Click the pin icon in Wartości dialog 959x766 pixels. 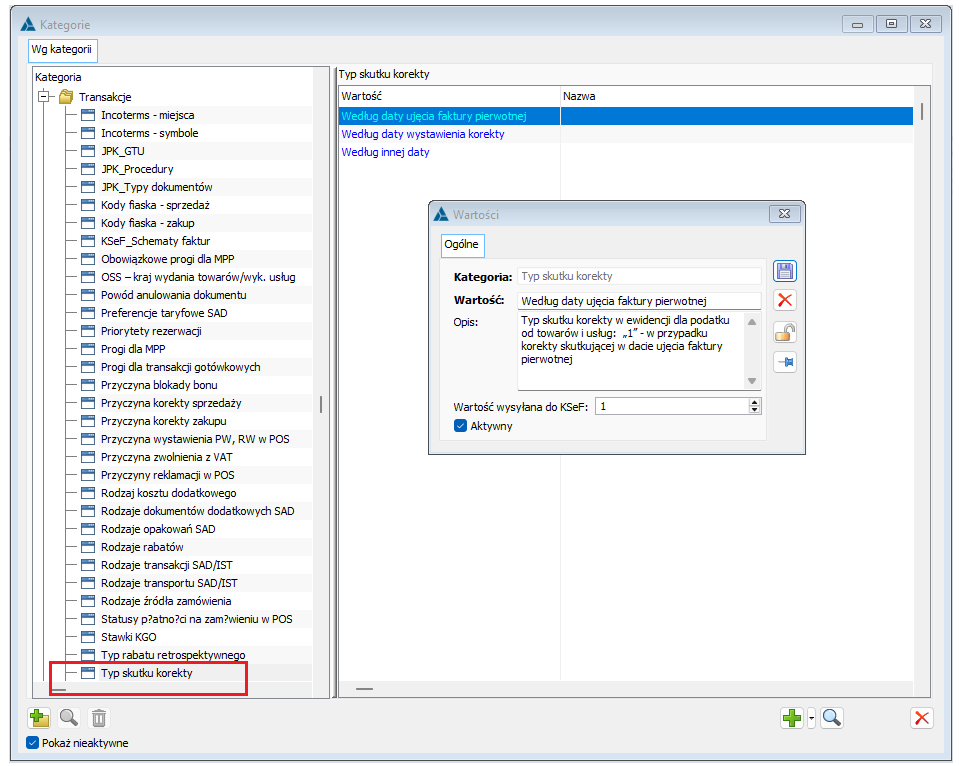[x=784, y=362]
